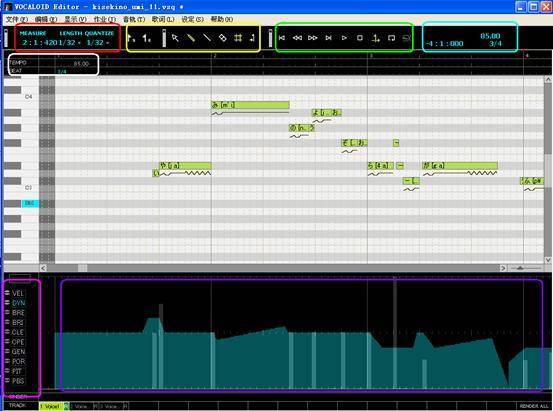Click the note icon after grid tool

[252, 38]
